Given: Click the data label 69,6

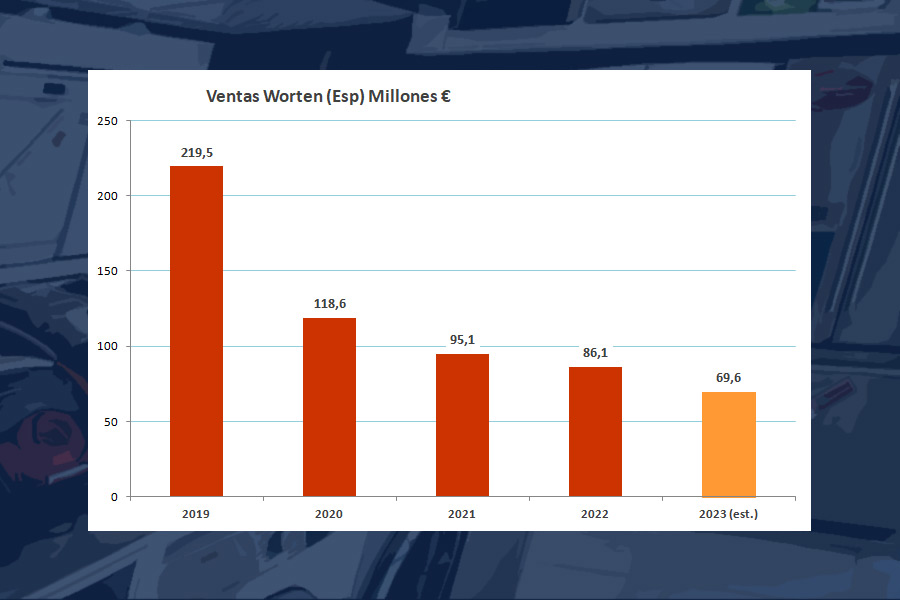Looking at the screenshot, I should [728, 378].
